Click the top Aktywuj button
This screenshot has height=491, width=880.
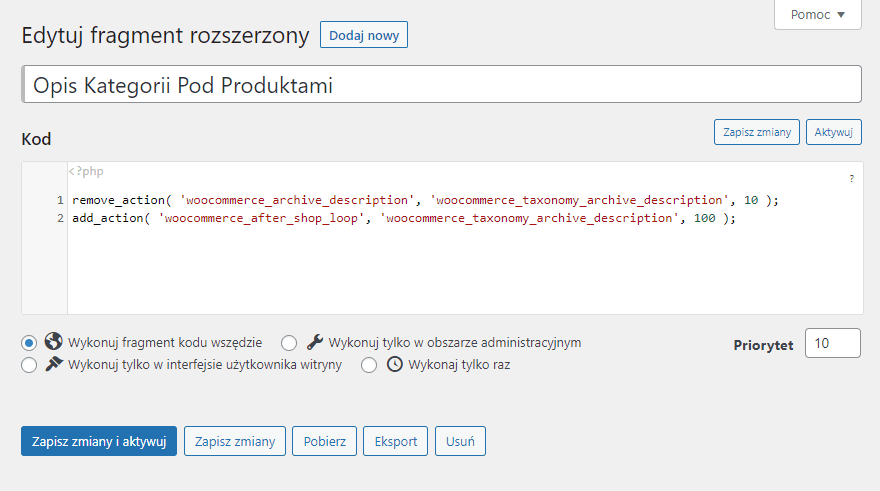[x=833, y=132]
